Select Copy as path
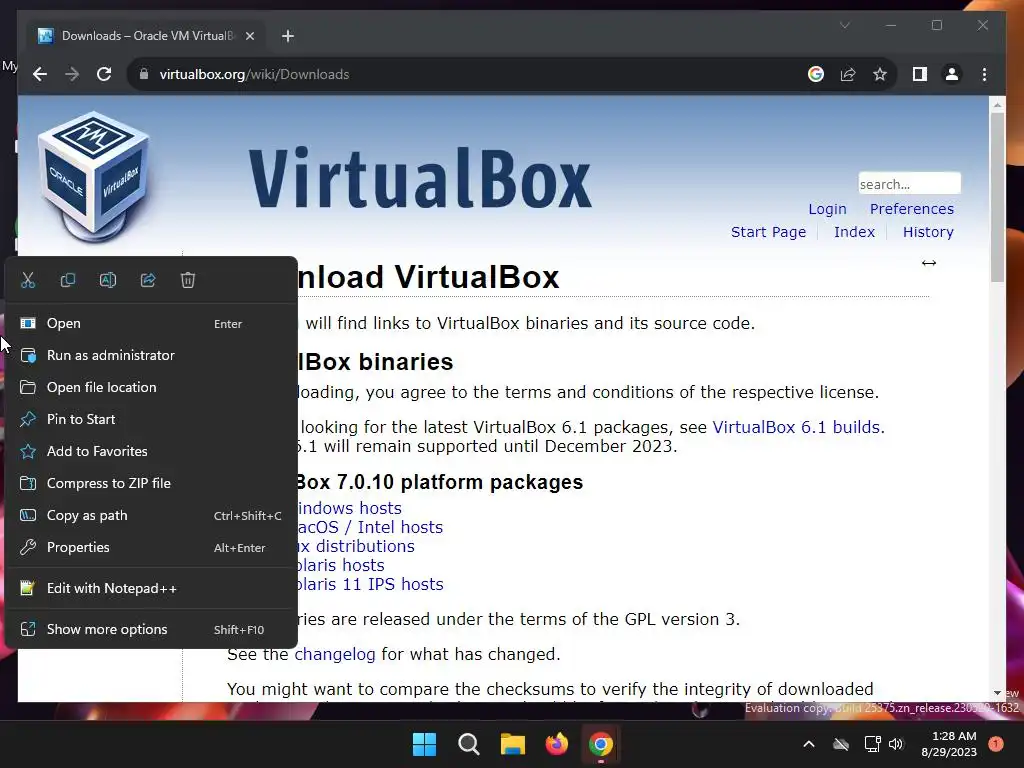Screen dimensions: 1024x768 click(151, 515)
